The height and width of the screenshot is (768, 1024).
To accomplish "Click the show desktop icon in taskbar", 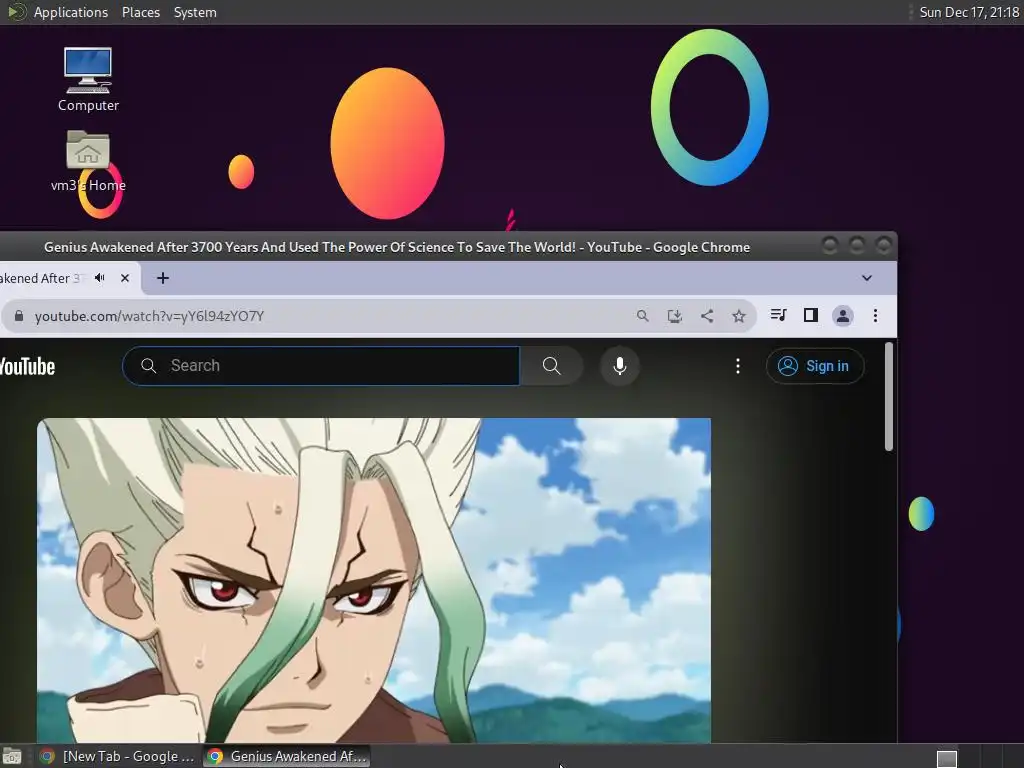I will pyautogui.click(x=12, y=757).
